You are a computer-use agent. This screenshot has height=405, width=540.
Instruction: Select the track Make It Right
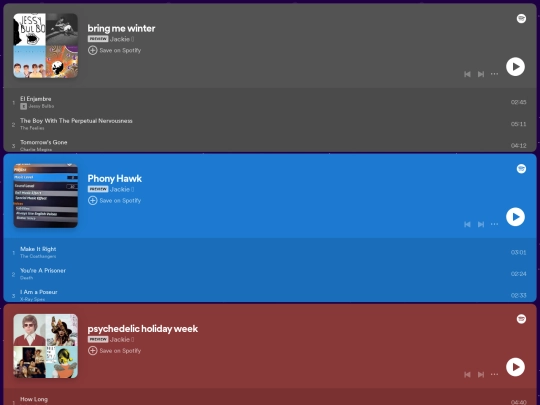coord(38,249)
